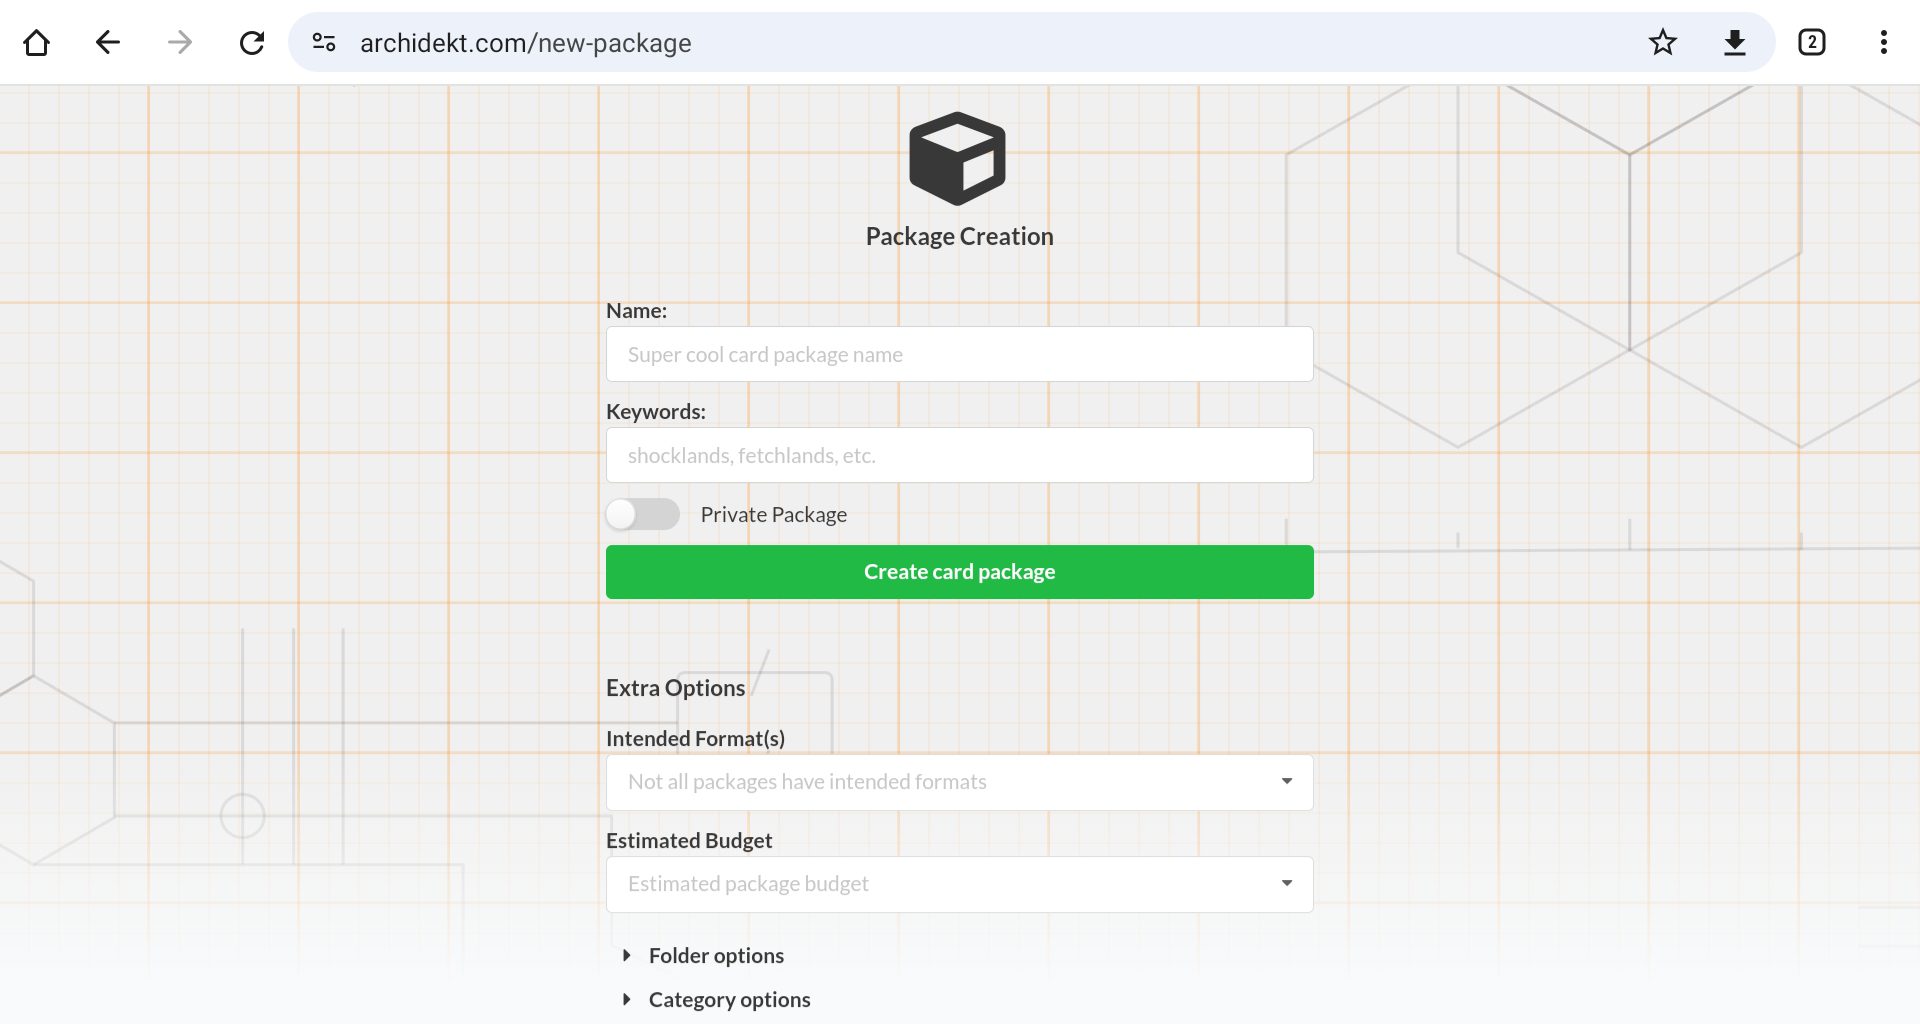Screen dimensions: 1920x1024
Task: Show the open tabs switcher
Action: (1811, 42)
